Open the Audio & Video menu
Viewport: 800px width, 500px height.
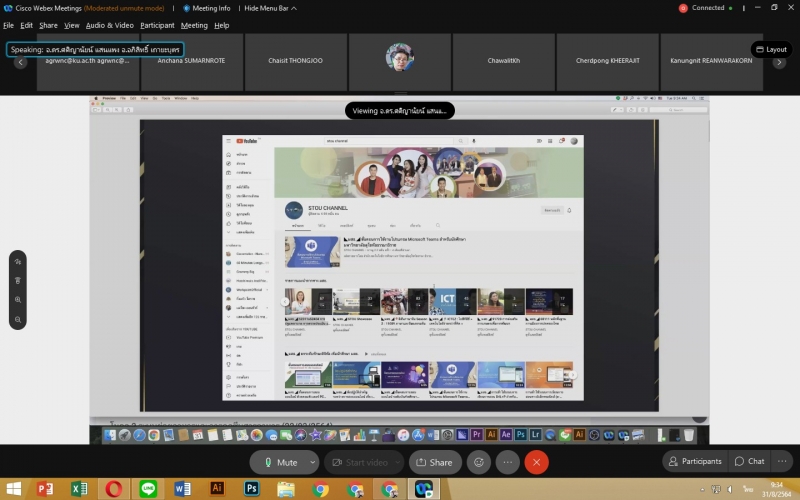click(x=109, y=25)
